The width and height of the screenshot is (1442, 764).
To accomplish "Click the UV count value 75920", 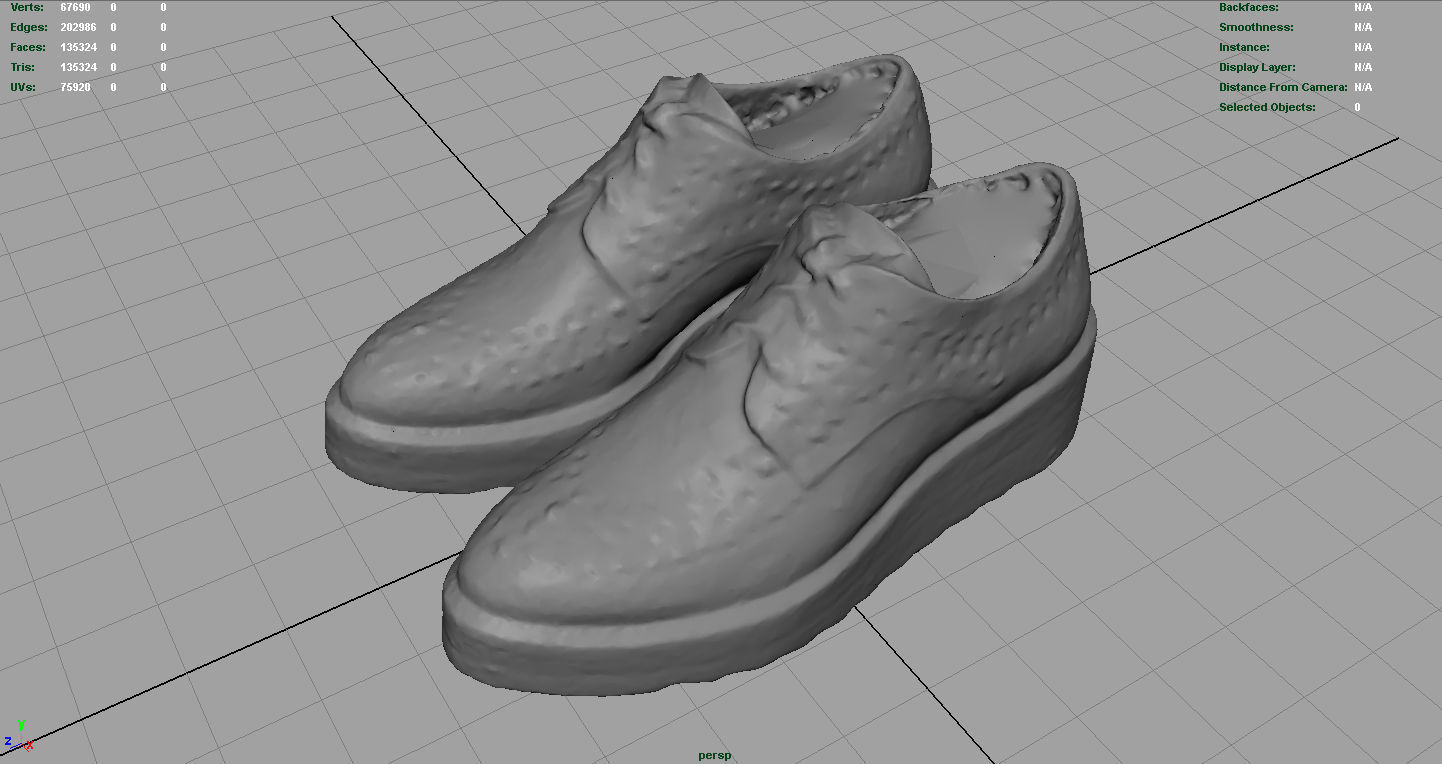I will [75, 87].
